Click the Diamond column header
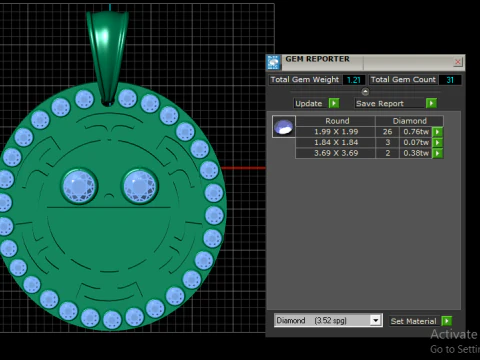Image resolution: width=480 pixels, height=360 pixels. pyautogui.click(x=409, y=121)
